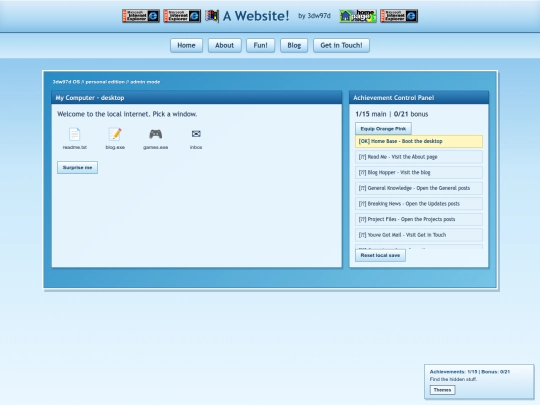This screenshot has height=405, width=540.
Task: Click 'Welcome to the local internet' text
Action: click(127, 114)
